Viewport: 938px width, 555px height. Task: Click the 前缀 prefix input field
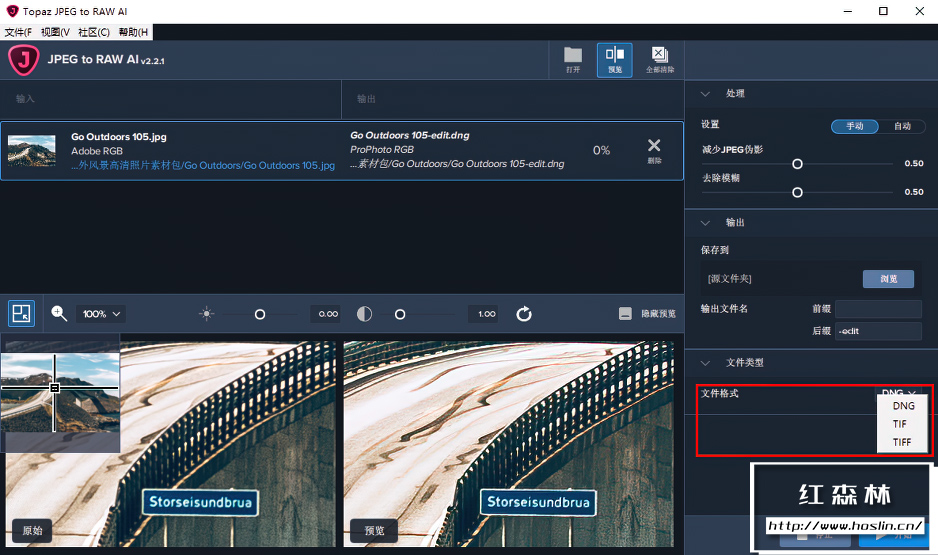[878, 309]
